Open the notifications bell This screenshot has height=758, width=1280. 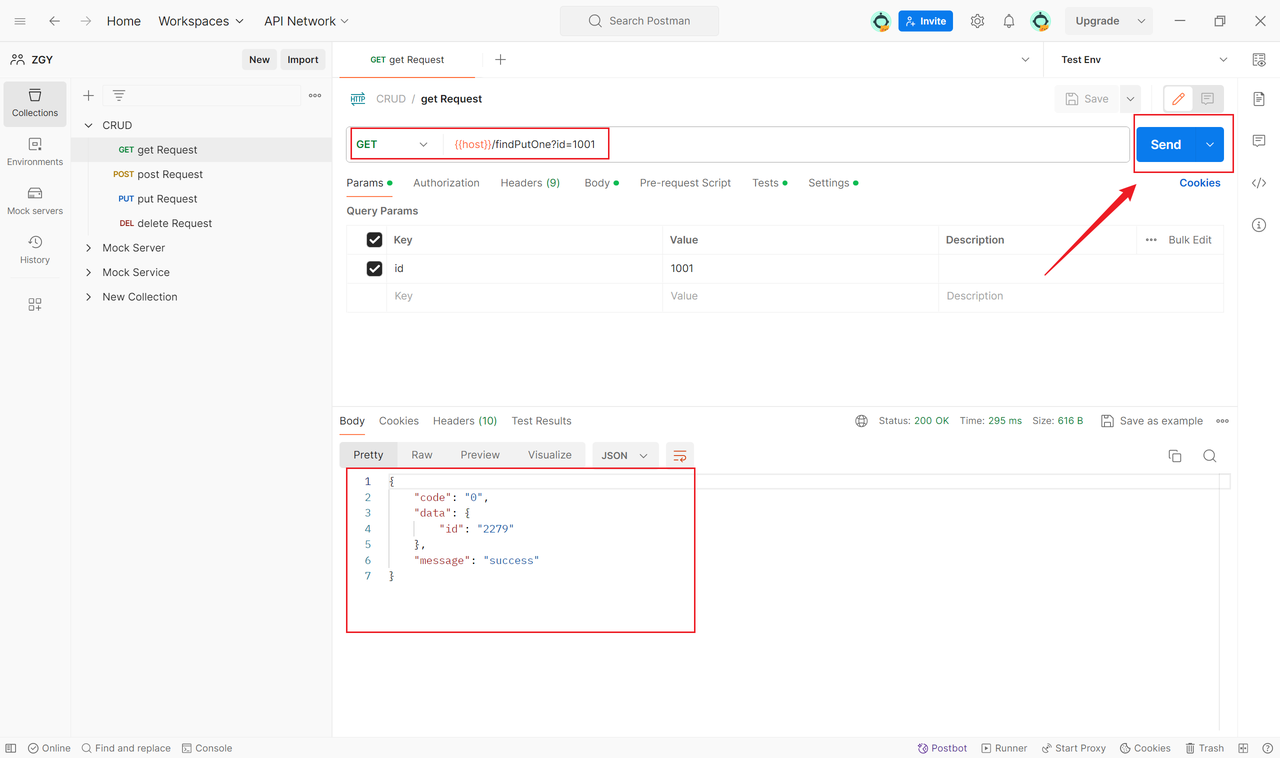[1009, 21]
